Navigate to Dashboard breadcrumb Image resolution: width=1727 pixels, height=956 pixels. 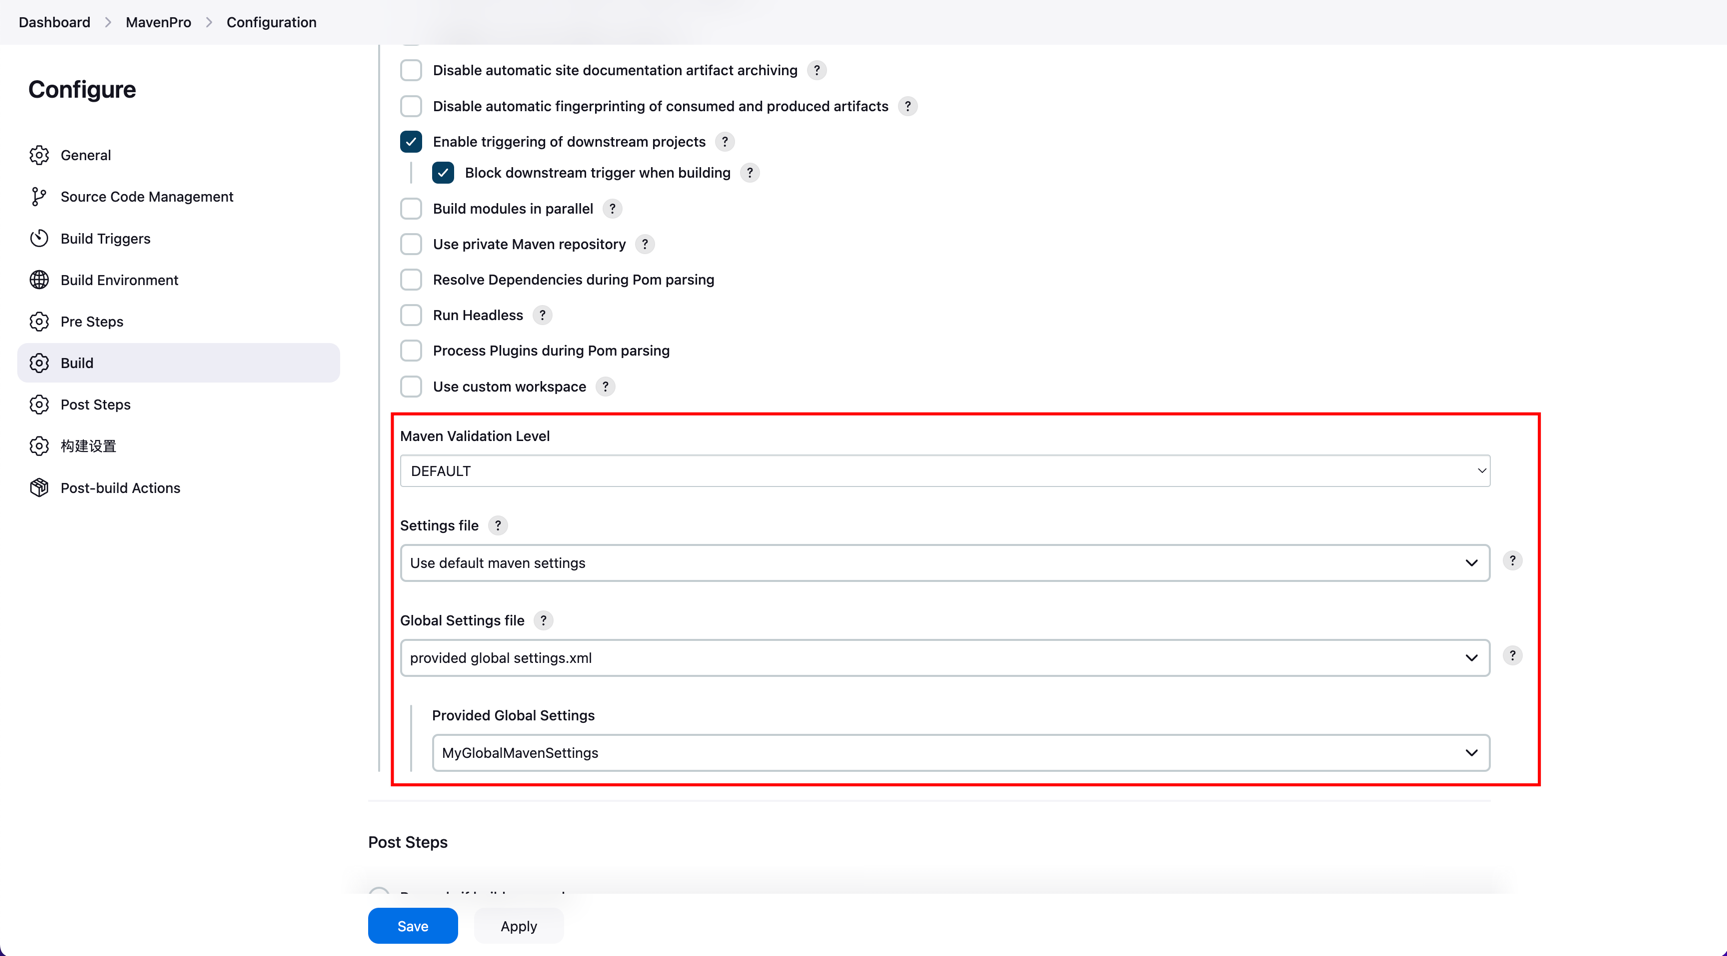54,22
